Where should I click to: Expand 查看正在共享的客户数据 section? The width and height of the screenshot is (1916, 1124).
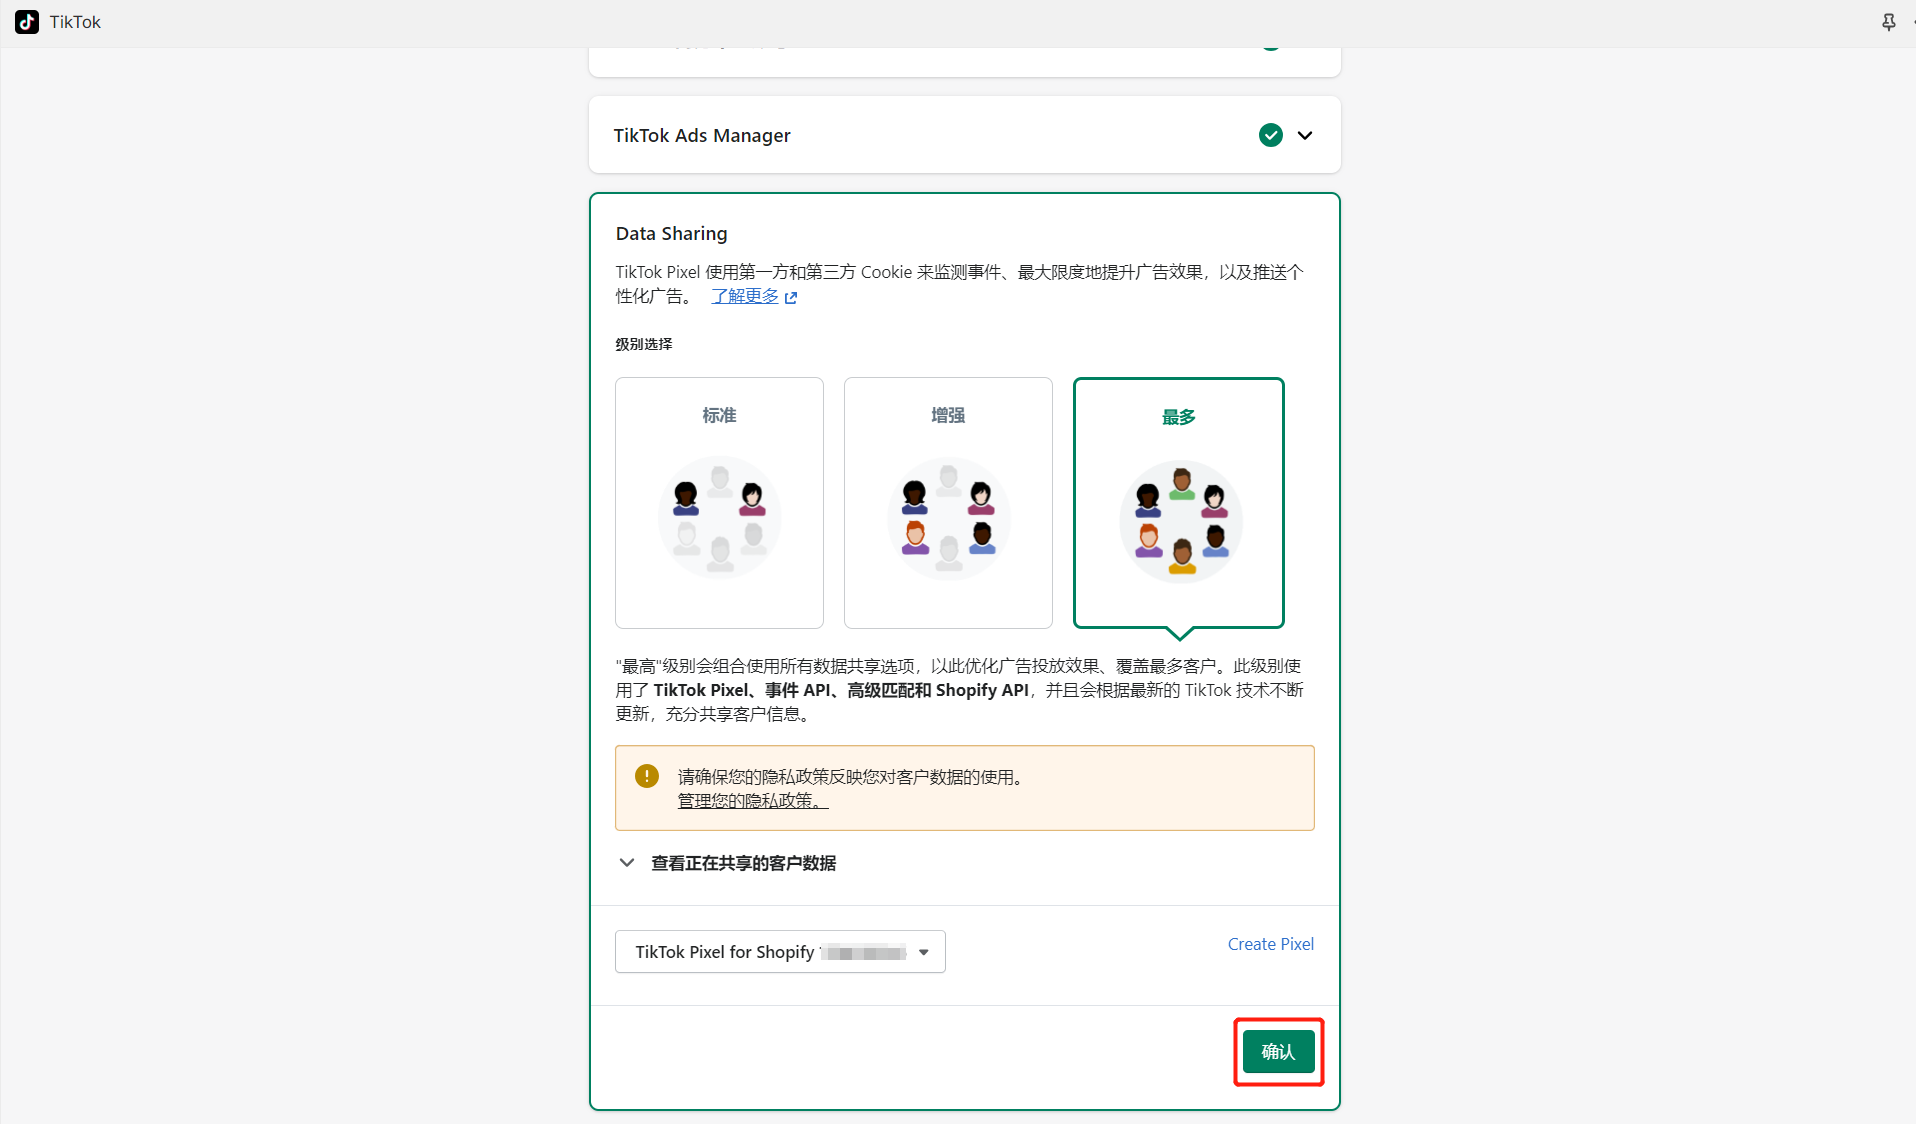pos(727,863)
